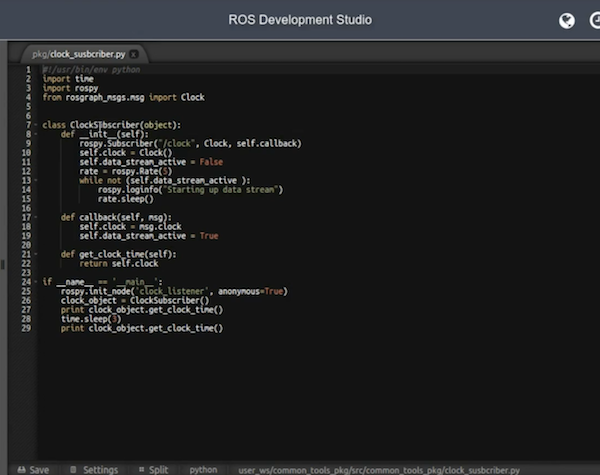Viewport: 600px width, 475px height.
Task: Change the python language mode
Action: [203, 470]
